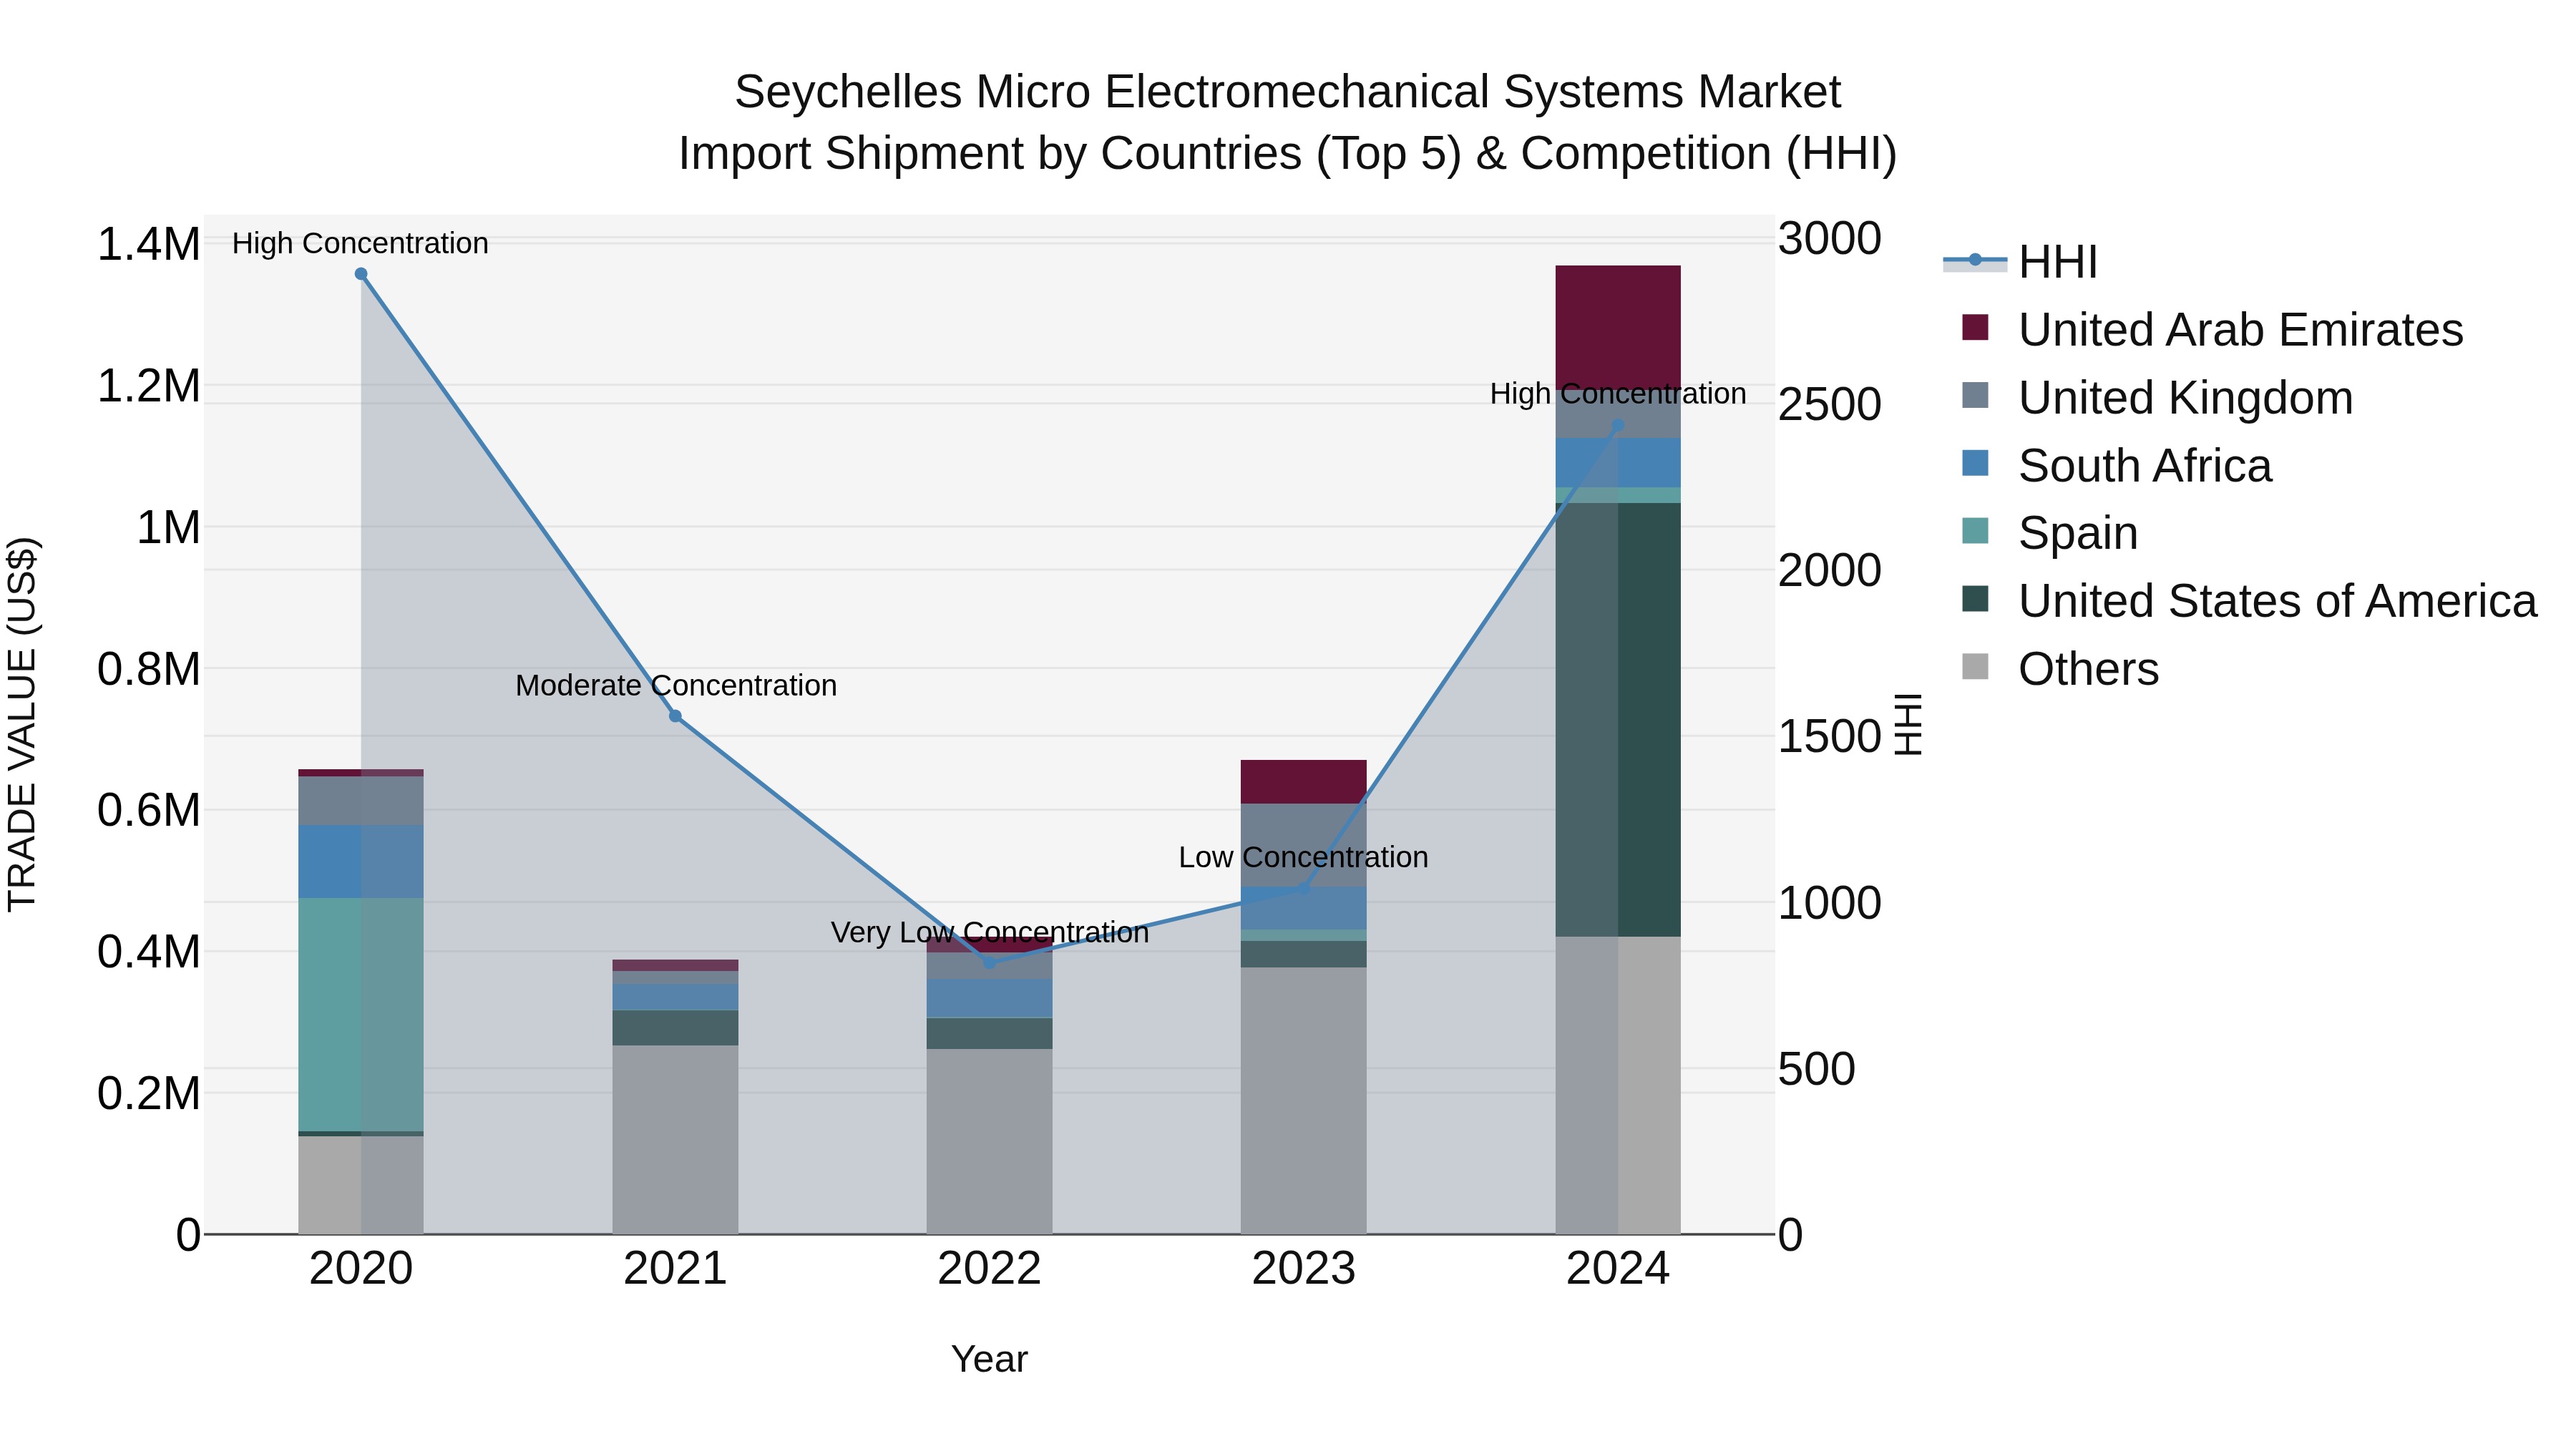Click the 'Year' x-axis title
Viewport: 2576px width, 1449px height.
989,1359
